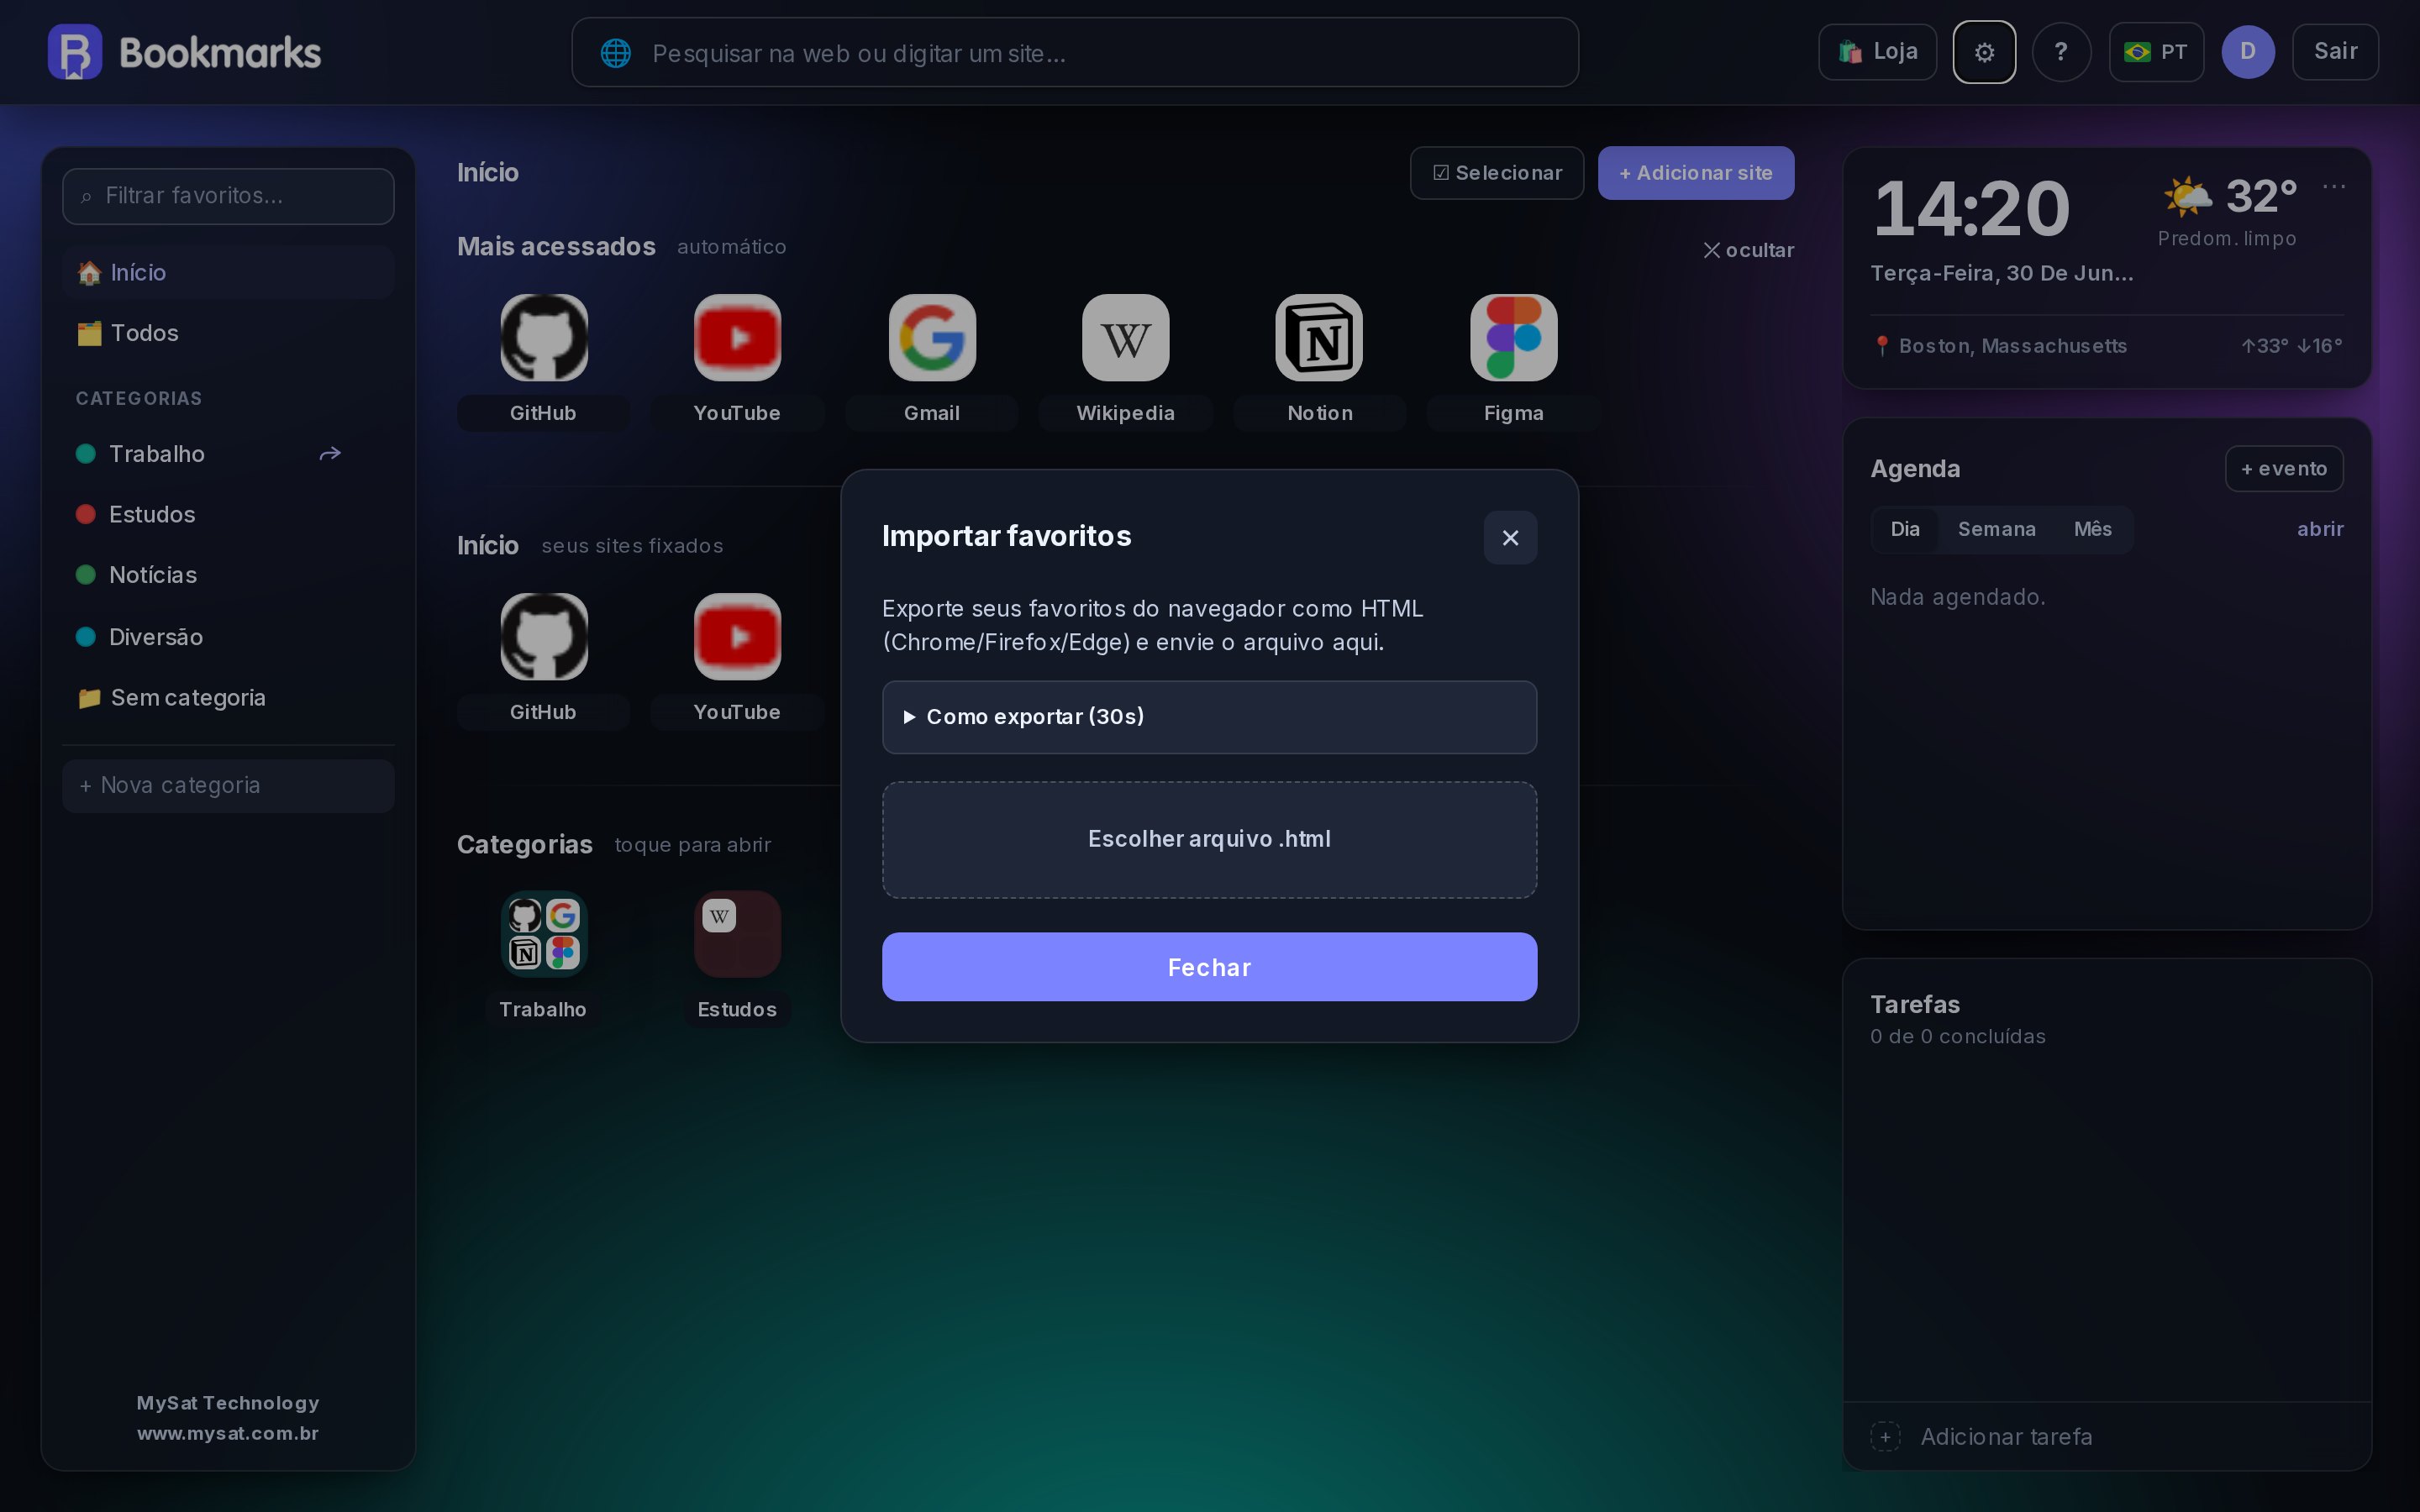Toggle Selecionar selection mode
This screenshot has height=1512, width=2420.
[1496, 173]
